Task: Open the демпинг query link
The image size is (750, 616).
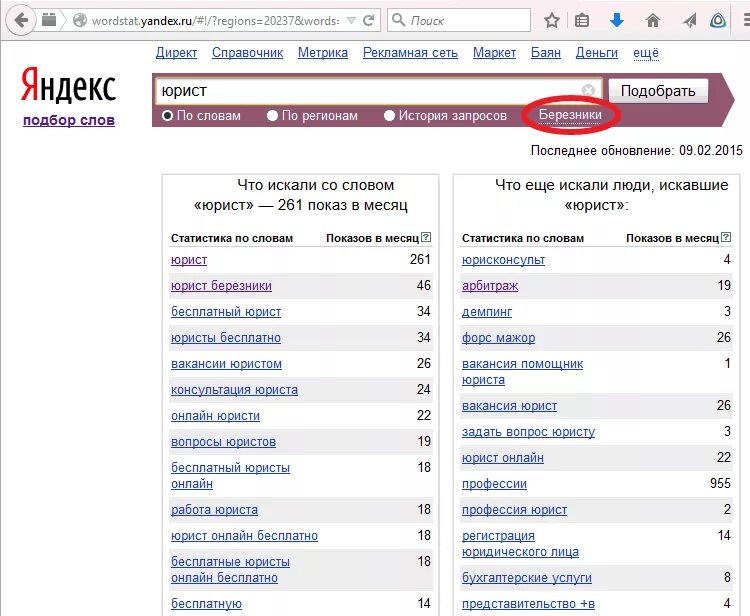Action: coord(487,312)
